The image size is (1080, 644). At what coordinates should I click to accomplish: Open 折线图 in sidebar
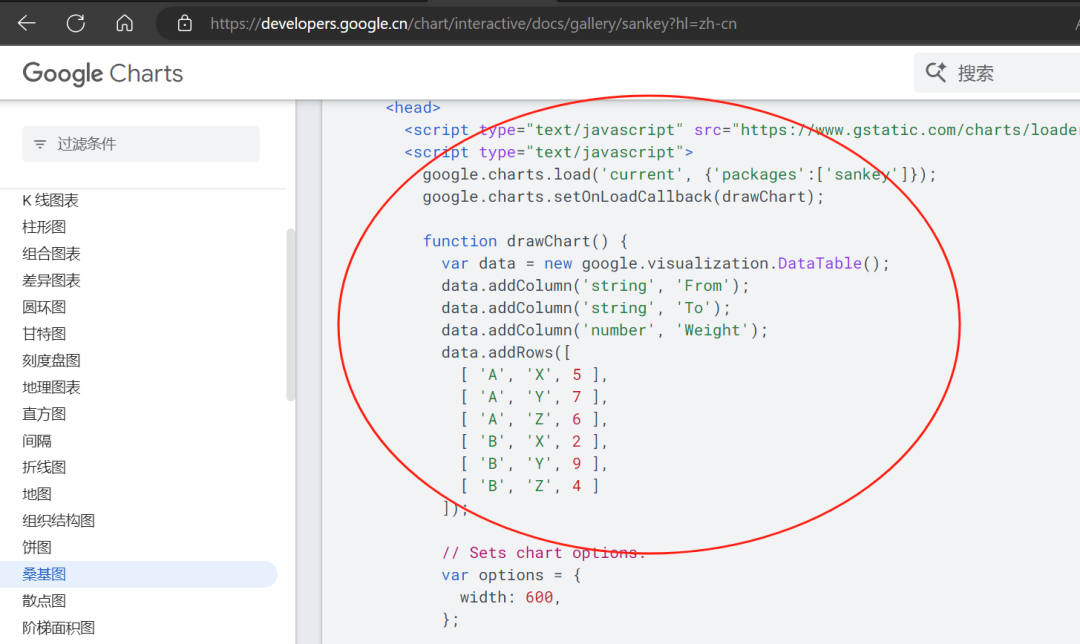pyautogui.click(x=44, y=468)
